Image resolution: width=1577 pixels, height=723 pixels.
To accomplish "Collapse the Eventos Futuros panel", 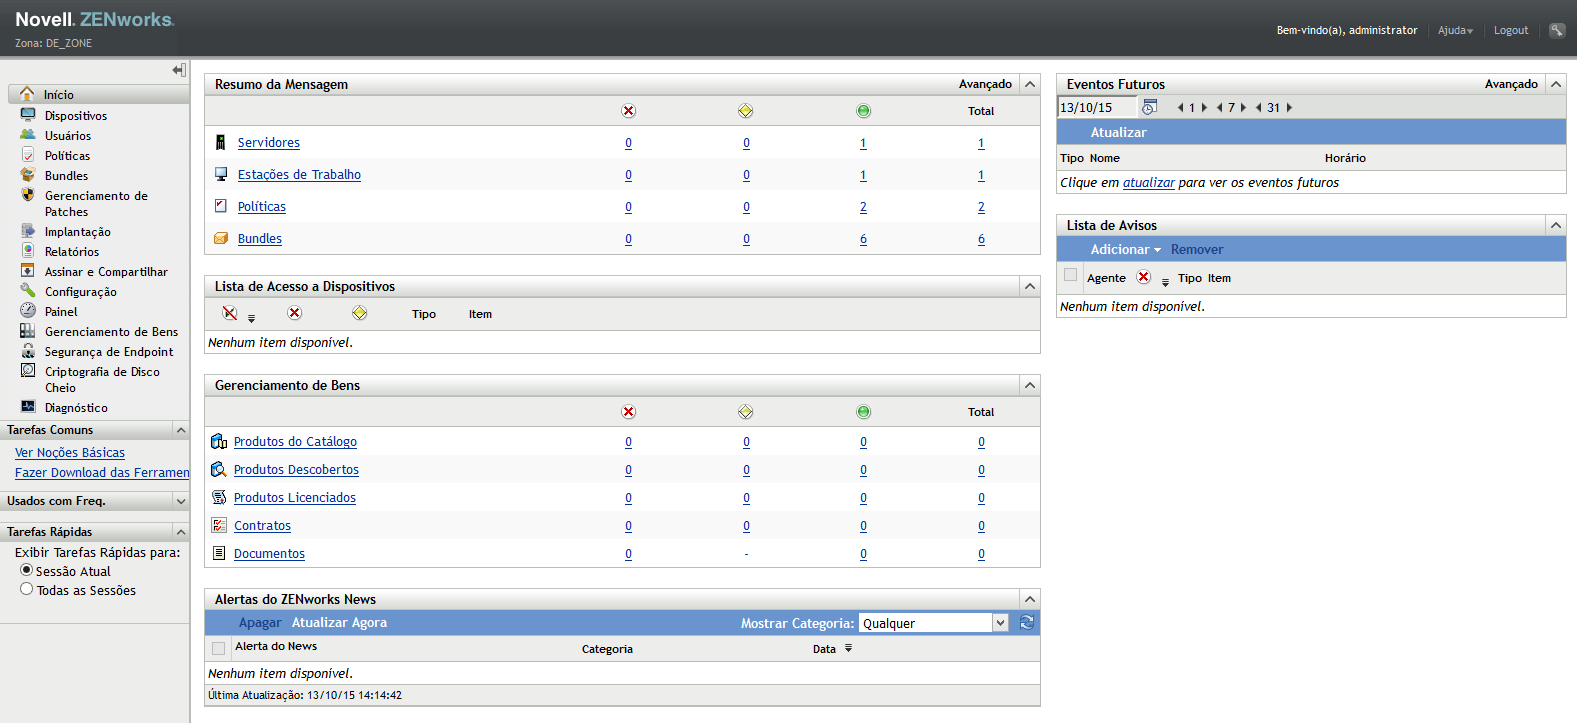I will [x=1556, y=84].
